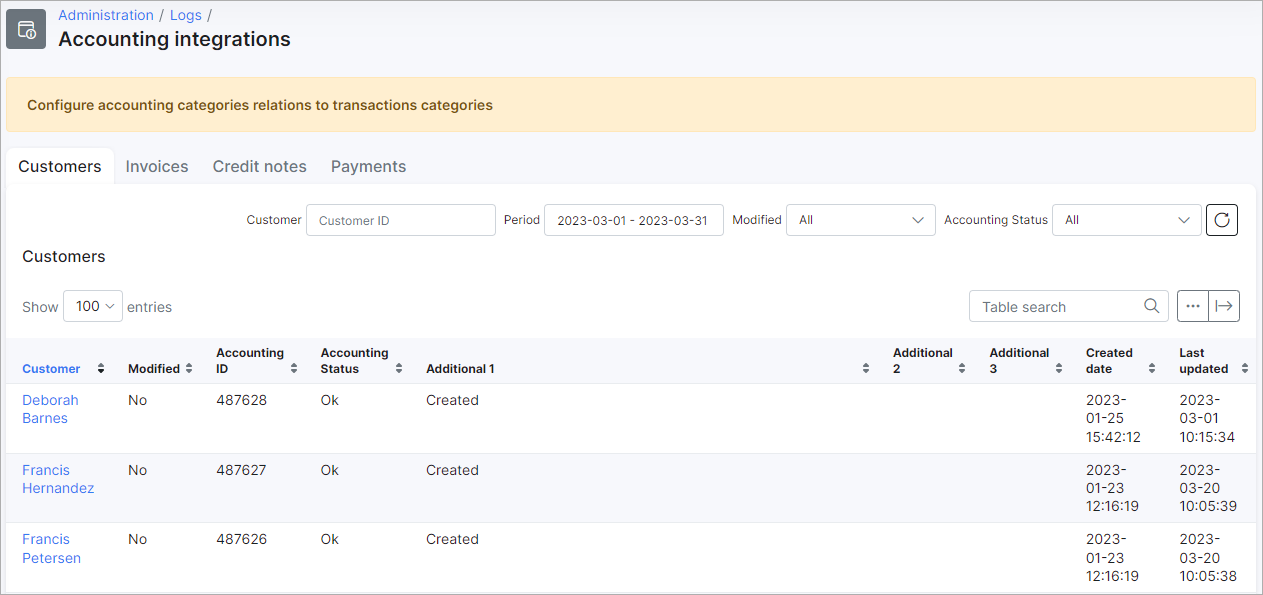Click the export arrow icon above the table
This screenshot has width=1263, height=595.
point(1225,306)
